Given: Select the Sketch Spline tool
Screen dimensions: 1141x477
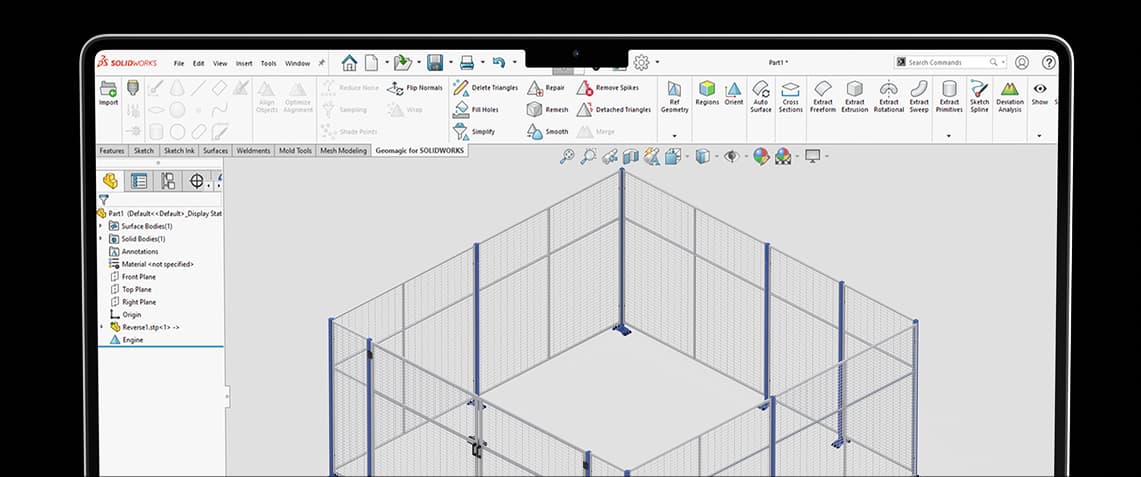Looking at the screenshot, I should tap(979, 97).
